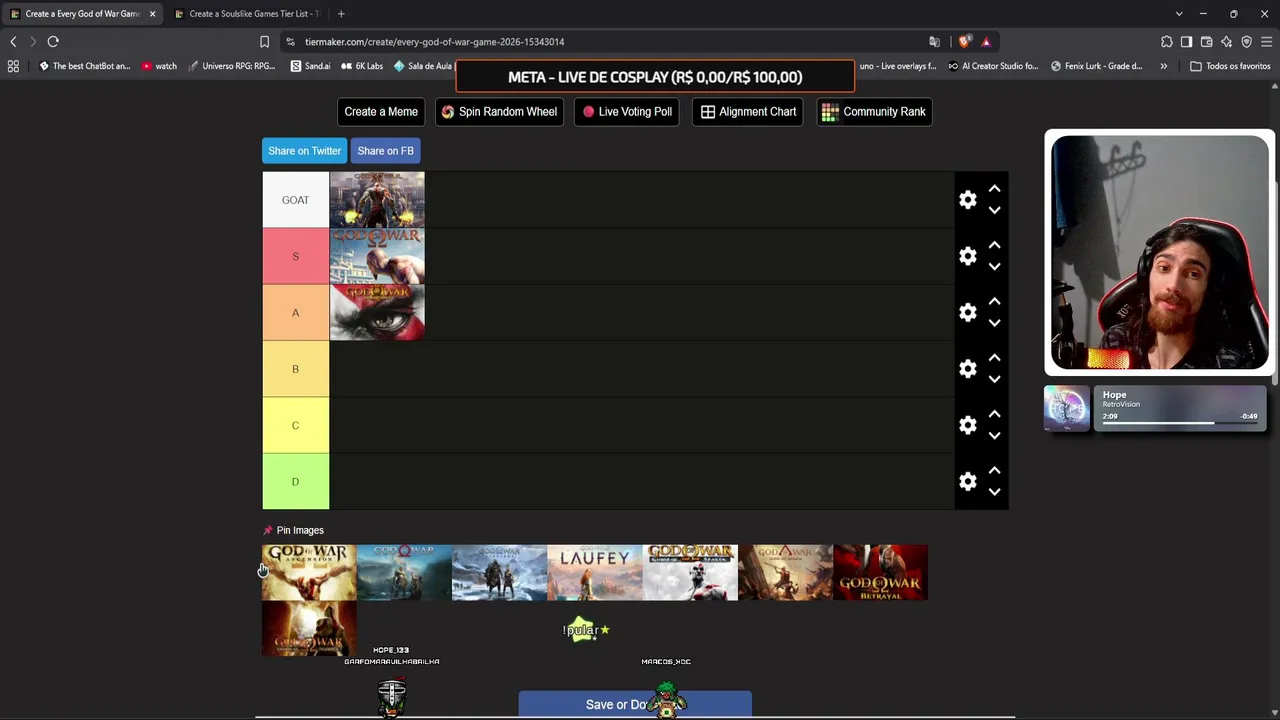Move the GOAT tier row down
This screenshot has width=1280, height=720.
[994, 210]
